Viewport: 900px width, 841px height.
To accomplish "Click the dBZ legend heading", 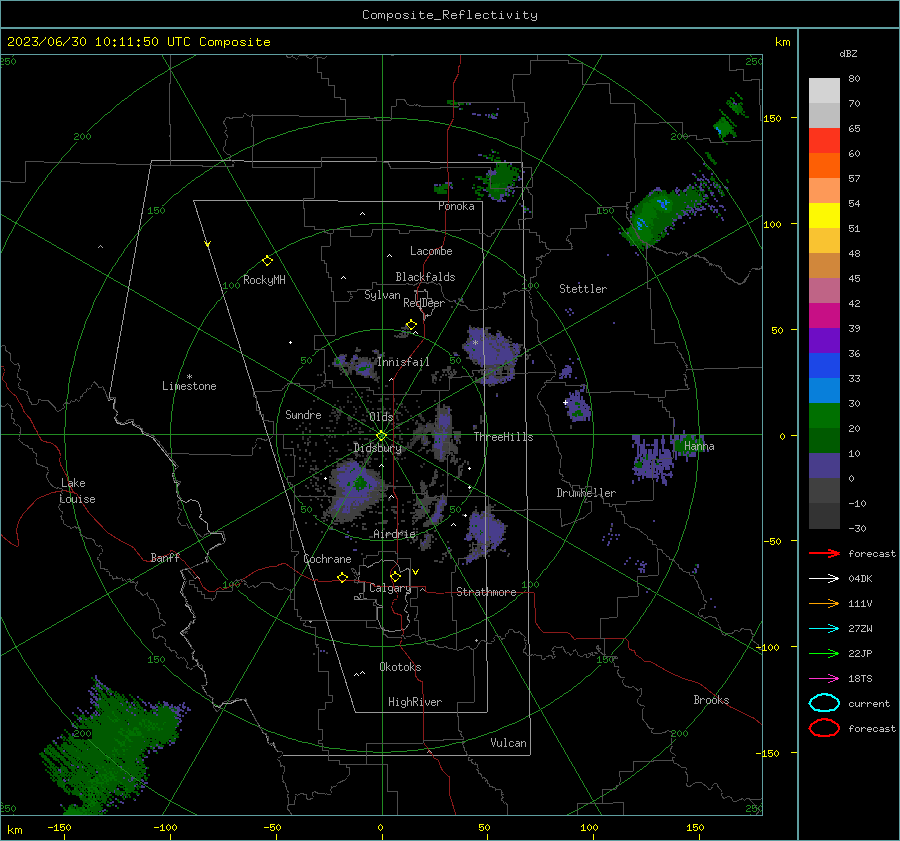I will click(x=848, y=54).
